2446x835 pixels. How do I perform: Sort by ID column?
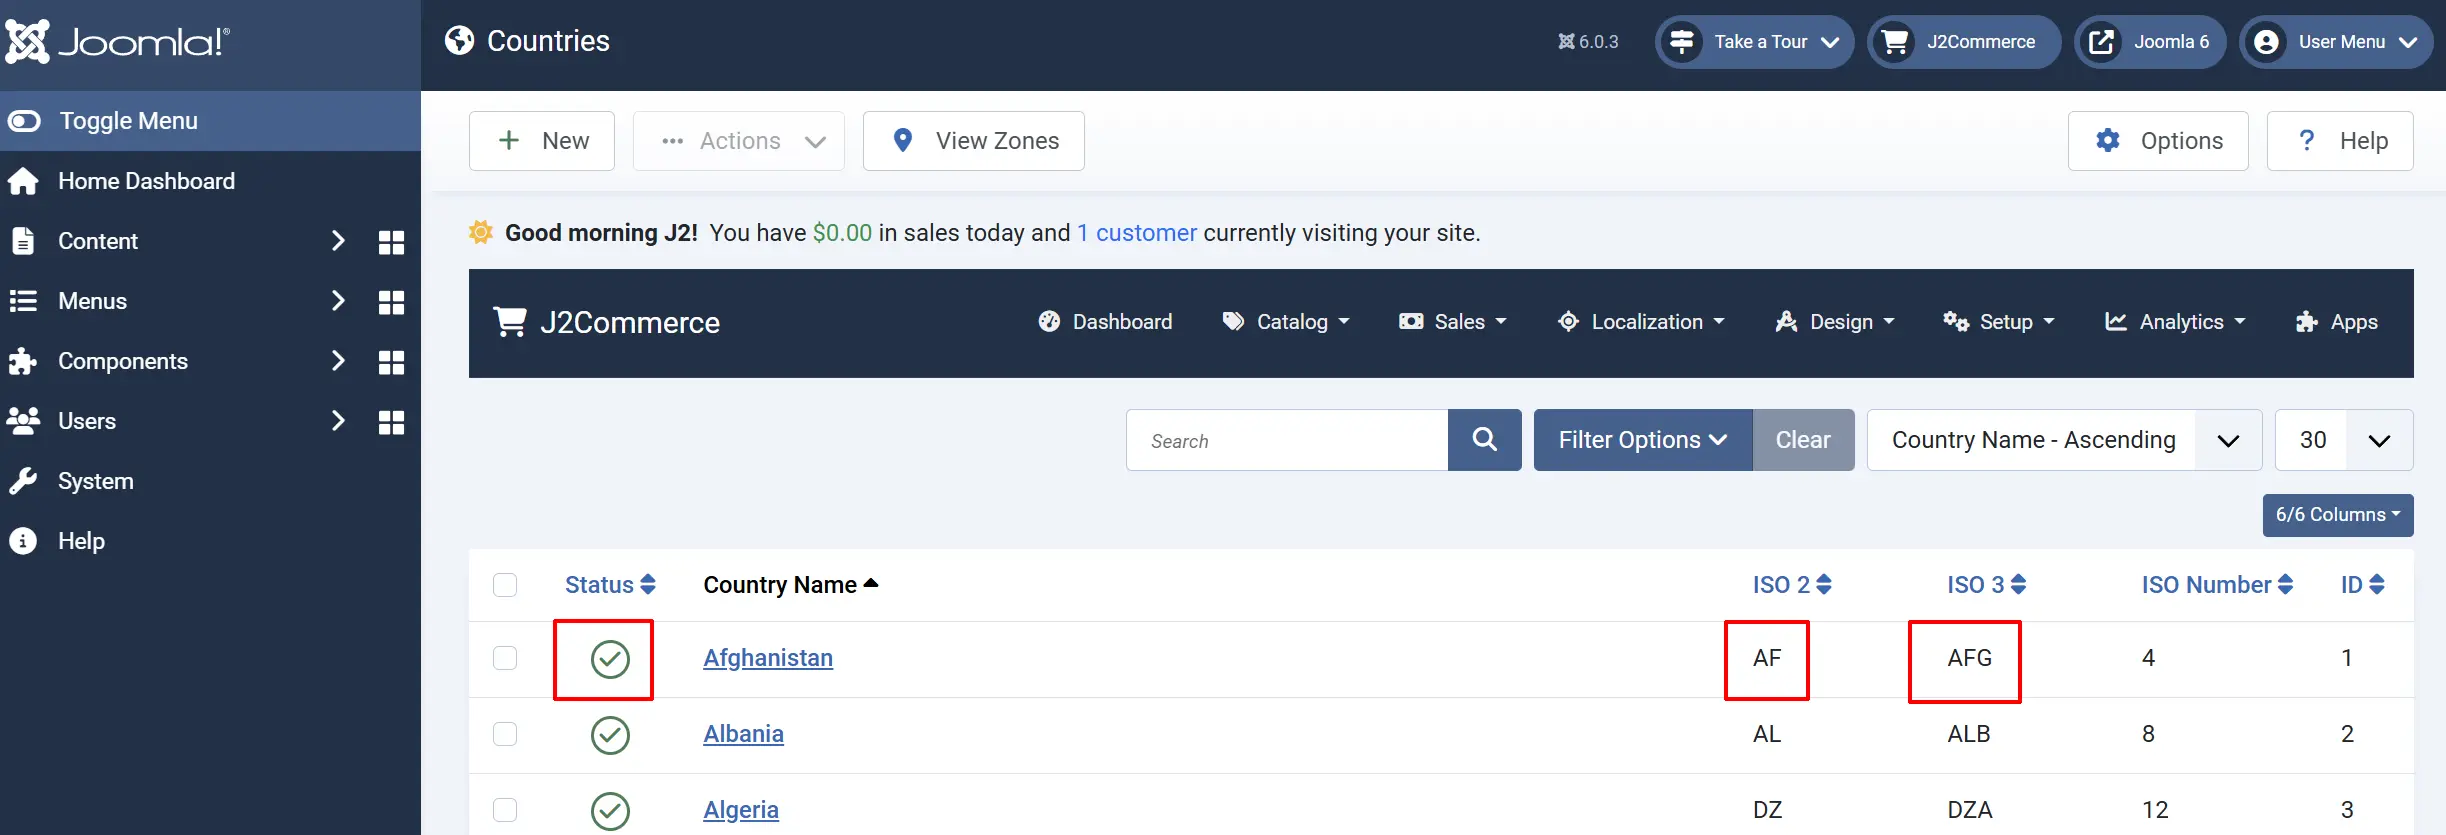tap(2363, 585)
